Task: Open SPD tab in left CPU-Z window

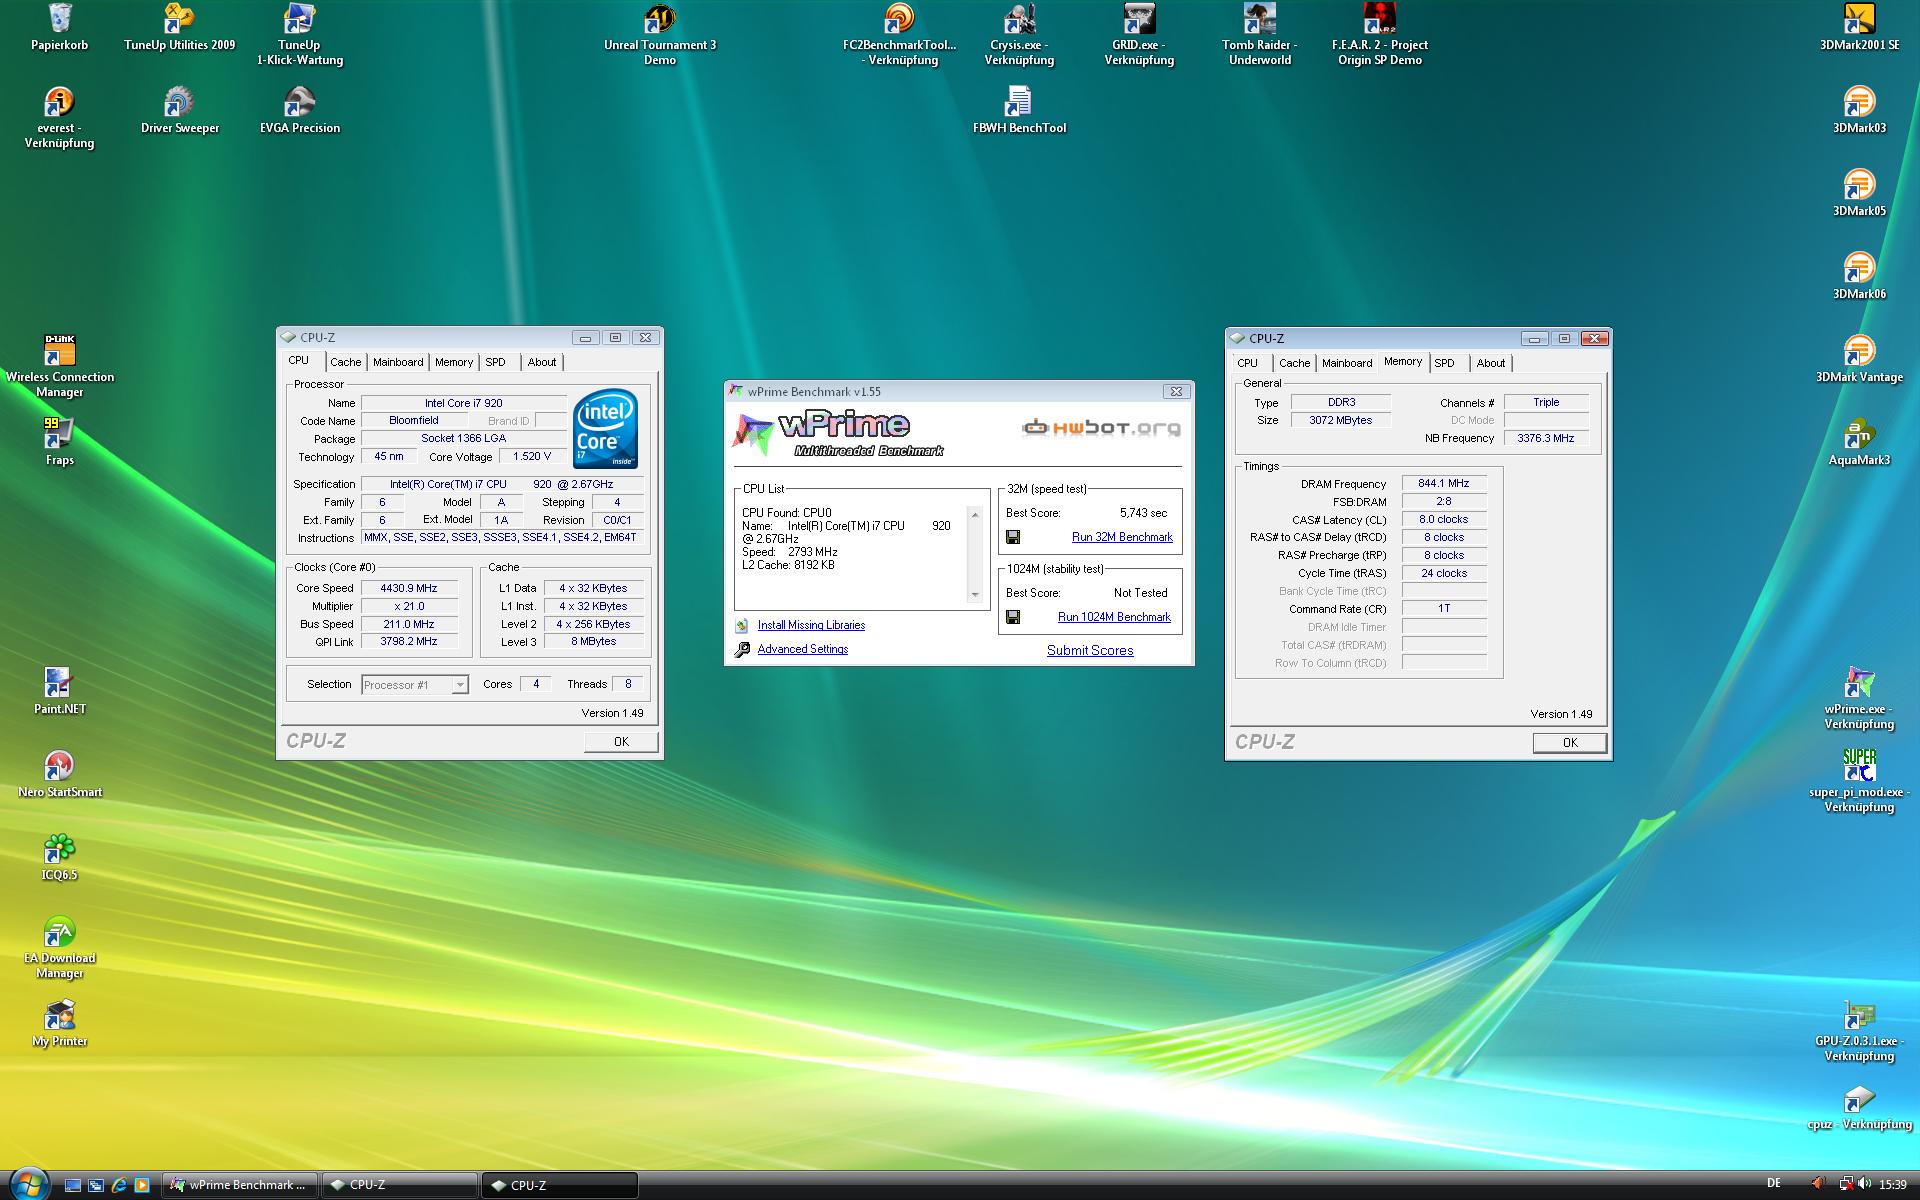Action: click(496, 362)
